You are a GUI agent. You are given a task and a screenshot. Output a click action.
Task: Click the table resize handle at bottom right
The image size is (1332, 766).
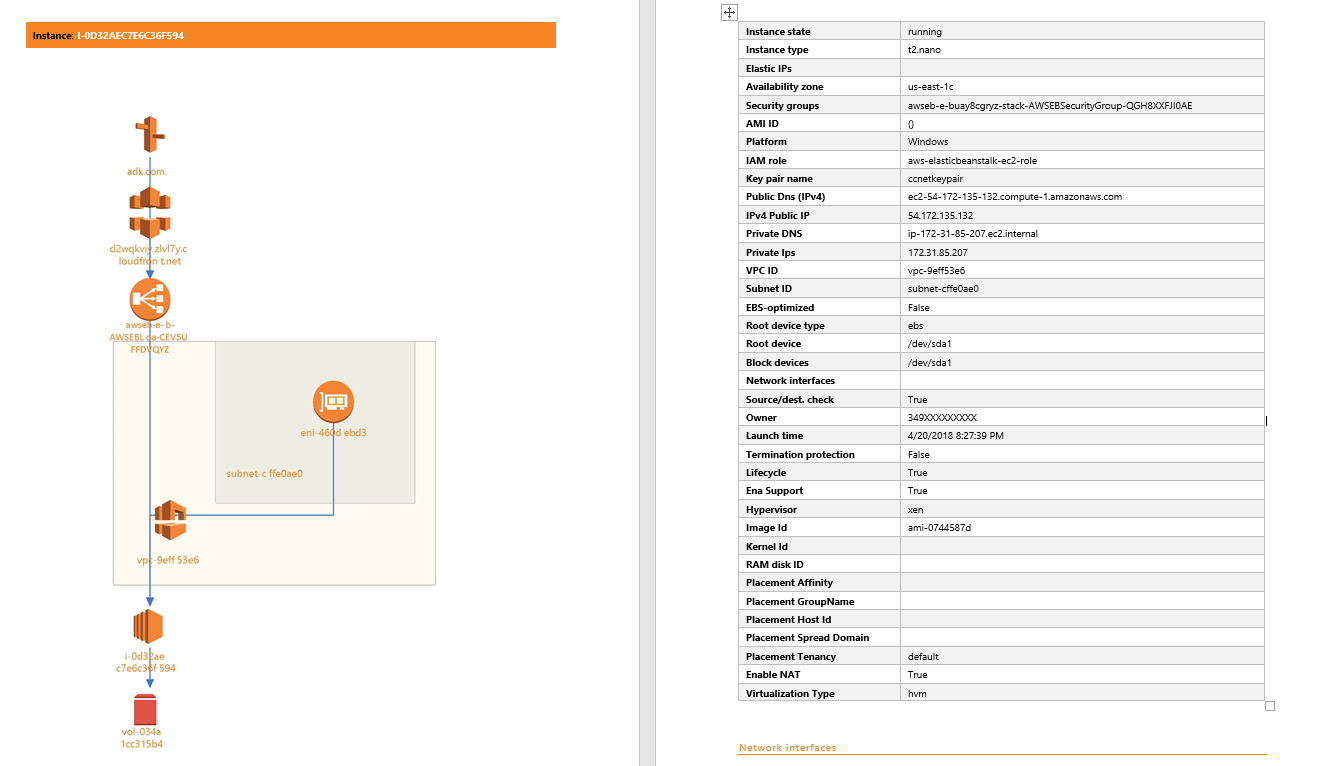tap(1270, 706)
